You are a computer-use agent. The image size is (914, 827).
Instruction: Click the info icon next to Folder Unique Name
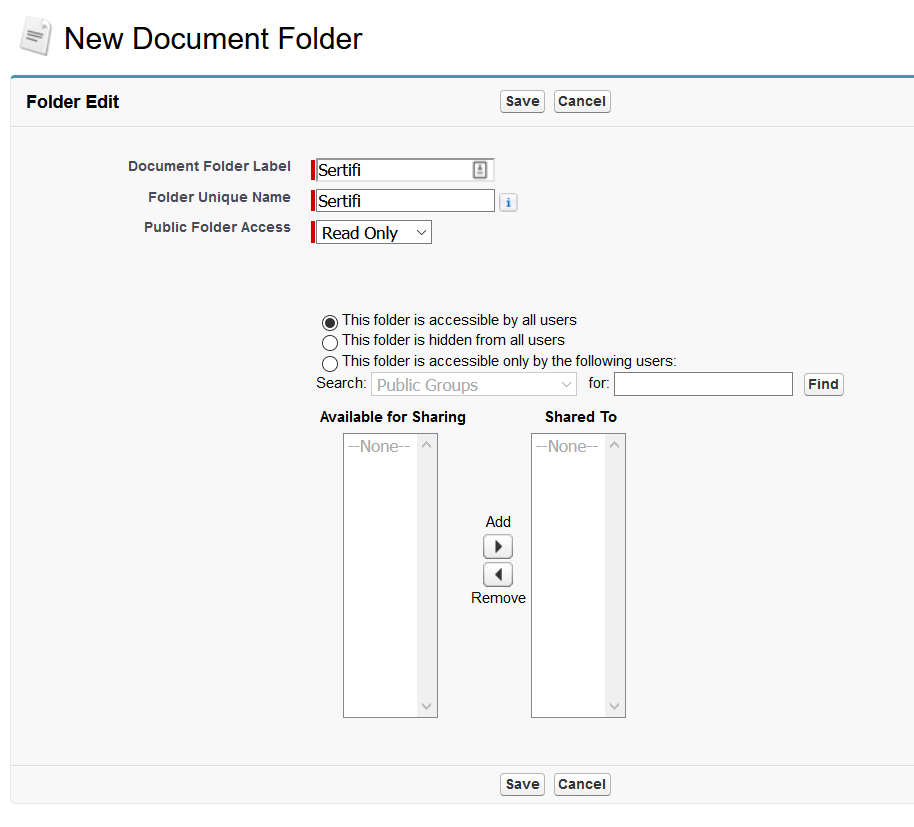508,202
